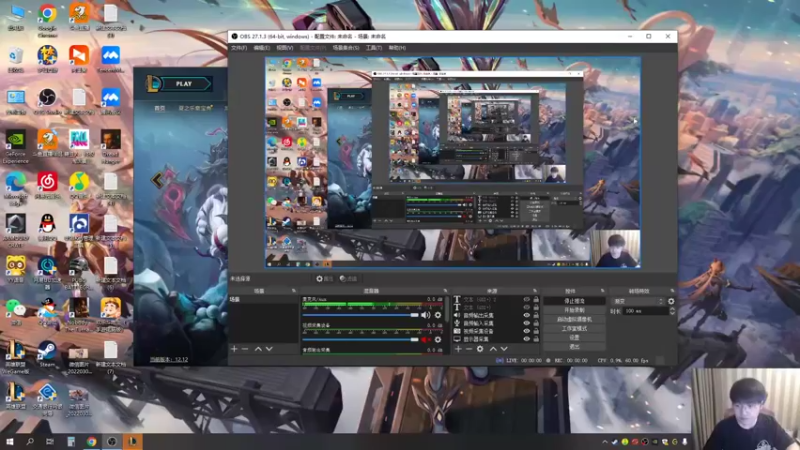Move scene up with the up arrow
Image resolution: width=800 pixels, height=450 pixels.
coord(258,349)
